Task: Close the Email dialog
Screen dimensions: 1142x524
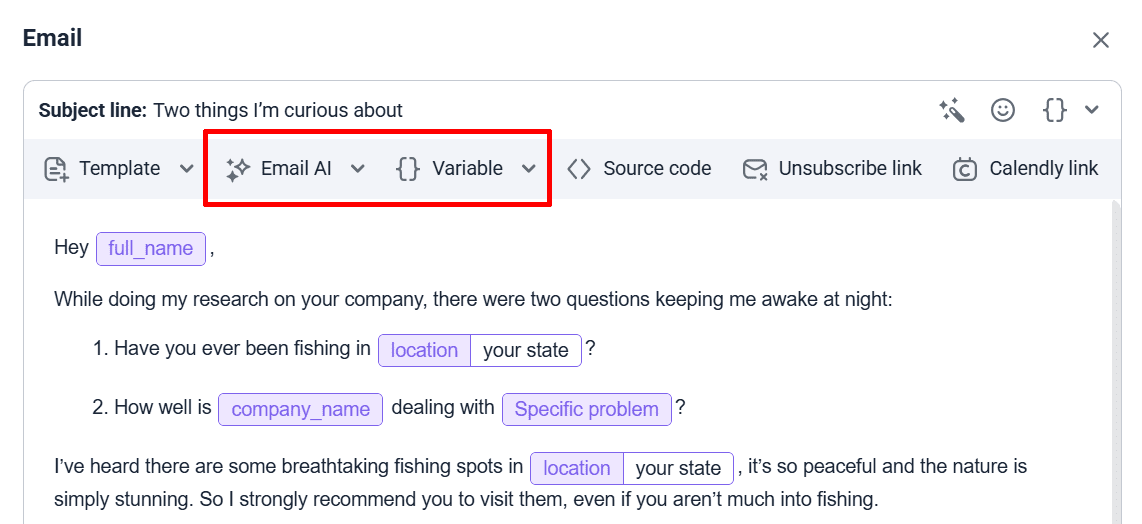Action: [1101, 40]
